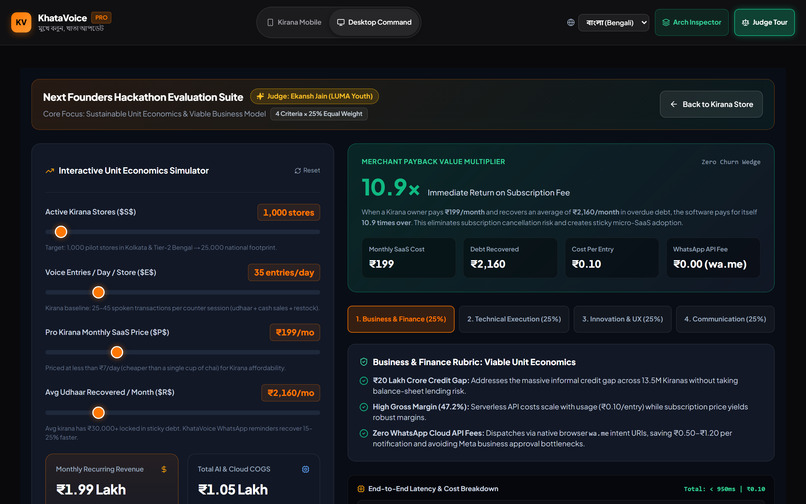
Task: Click the Judge: Ekansh Jain (LUMA Youth) badge
Action: pyautogui.click(x=315, y=96)
